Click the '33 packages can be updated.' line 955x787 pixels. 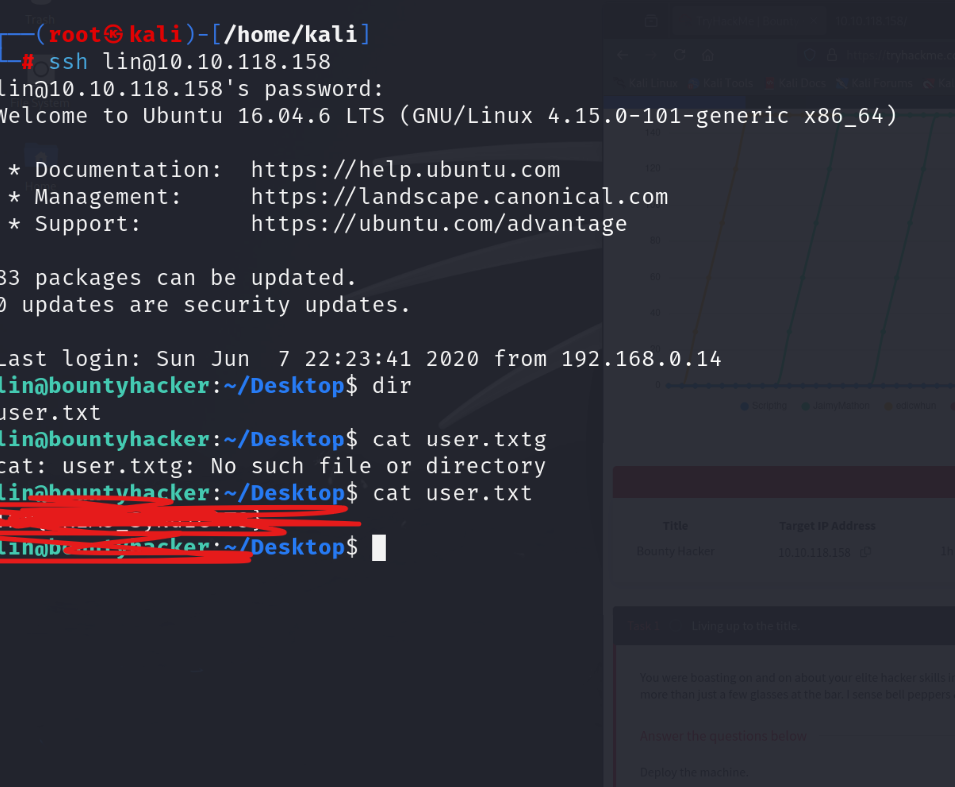(x=178, y=278)
